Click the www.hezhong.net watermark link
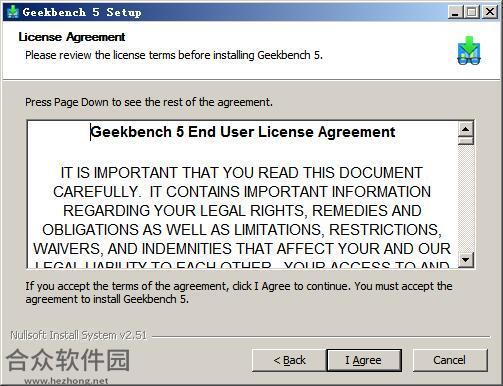Image resolution: width=503 pixels, height=386 pixels. coord(66,381)
